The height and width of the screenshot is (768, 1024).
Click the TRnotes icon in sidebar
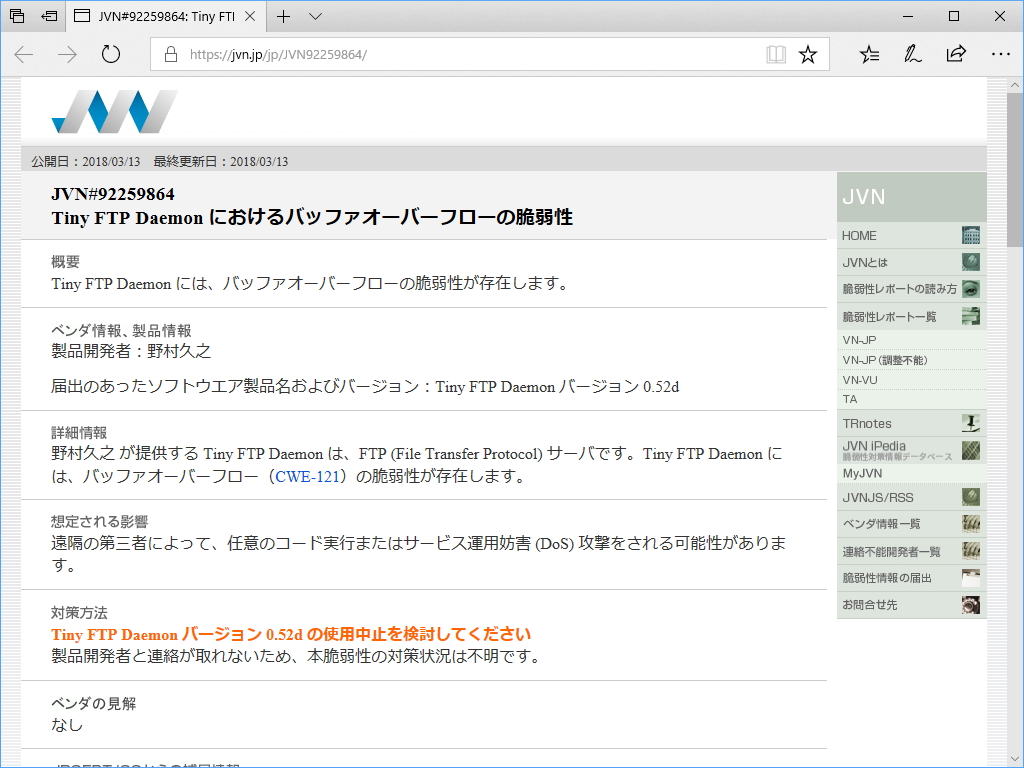(969, 423)
